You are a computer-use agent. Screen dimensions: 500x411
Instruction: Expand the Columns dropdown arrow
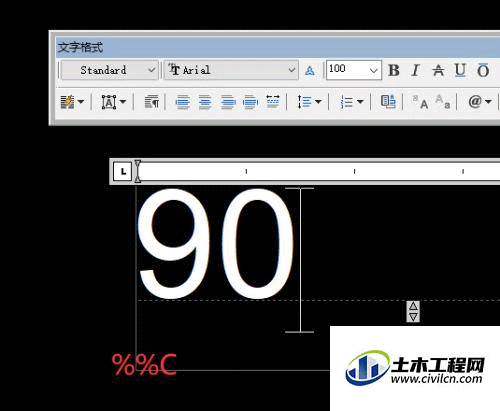[x=81, y=101]
